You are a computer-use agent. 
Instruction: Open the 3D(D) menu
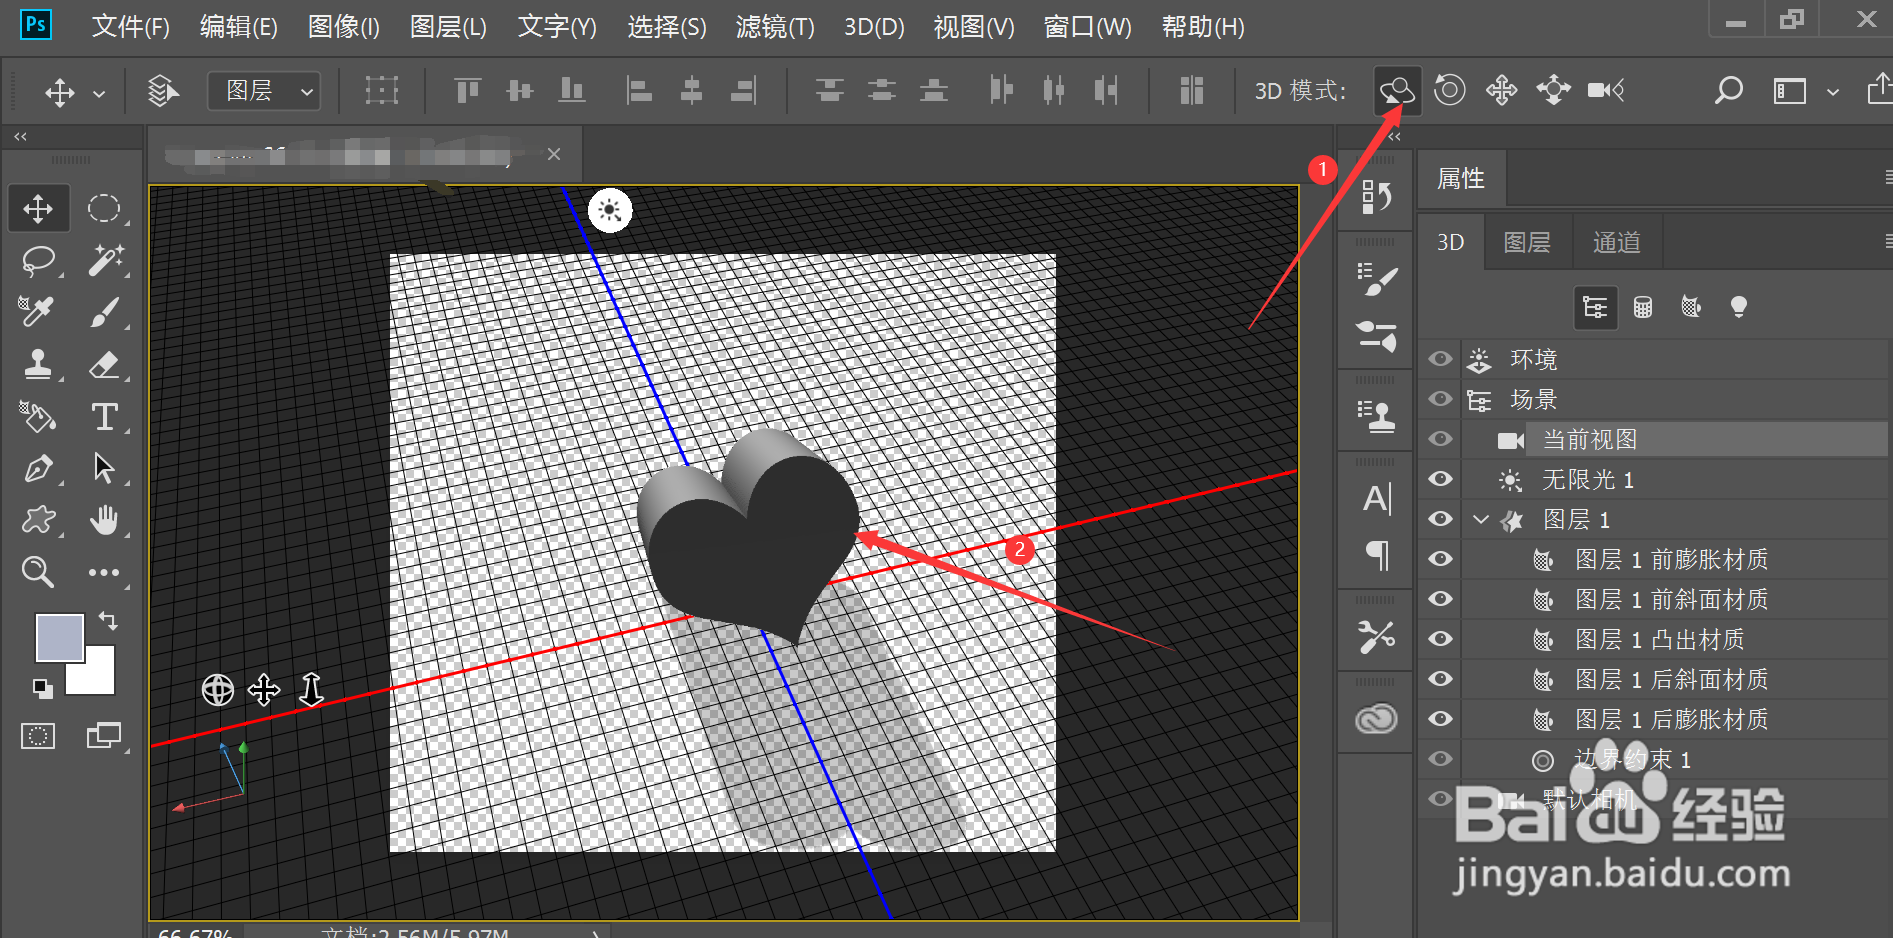874,27
